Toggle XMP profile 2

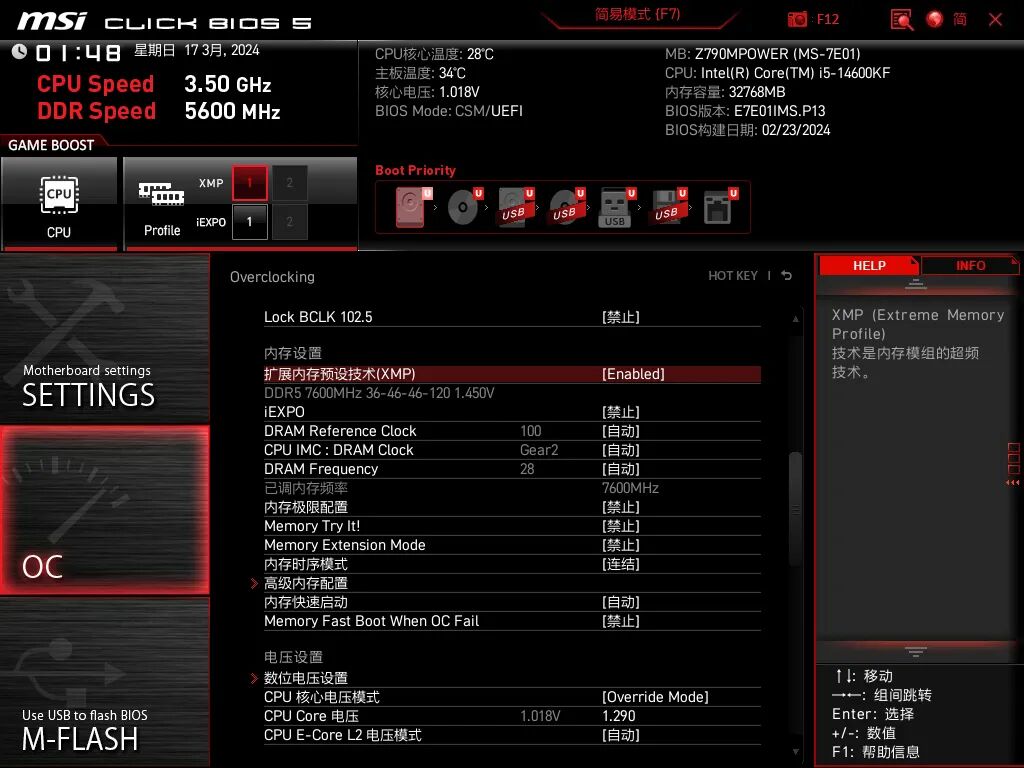coord(289,183)
